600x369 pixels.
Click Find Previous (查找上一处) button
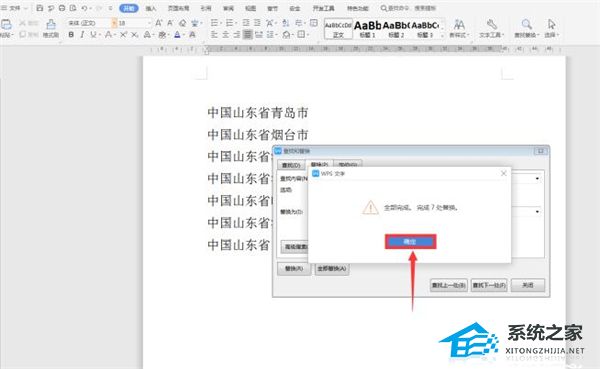tap(448, 285)
